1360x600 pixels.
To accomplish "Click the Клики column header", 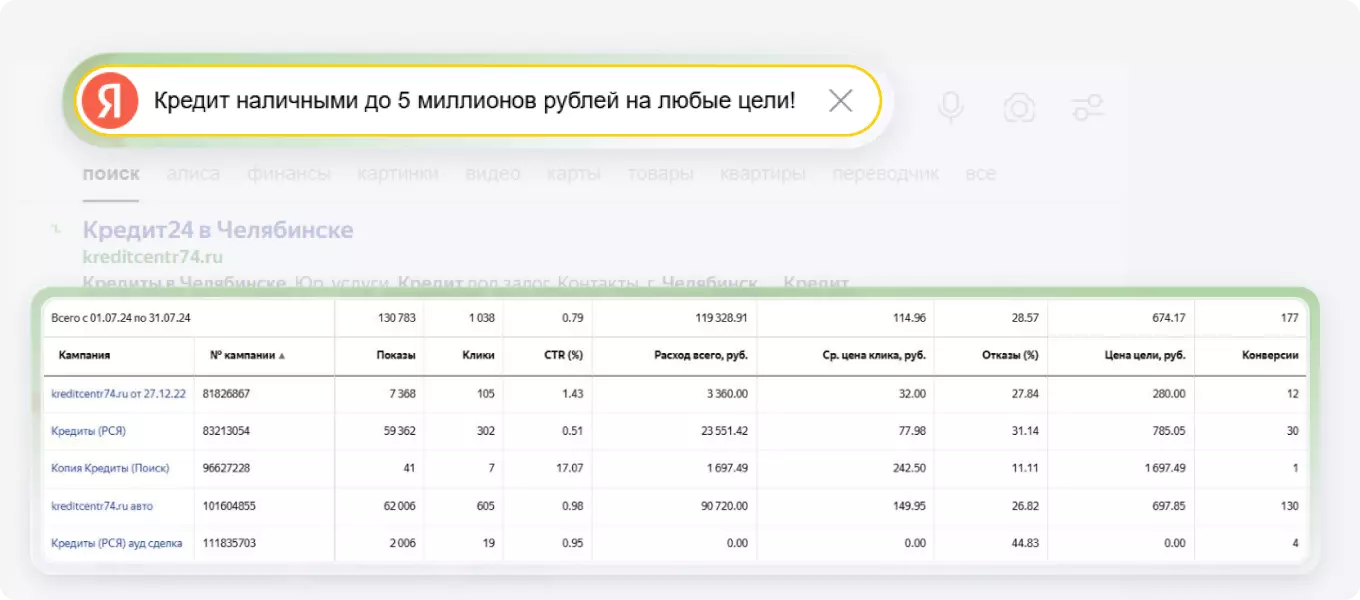I will tap(479, 355).
